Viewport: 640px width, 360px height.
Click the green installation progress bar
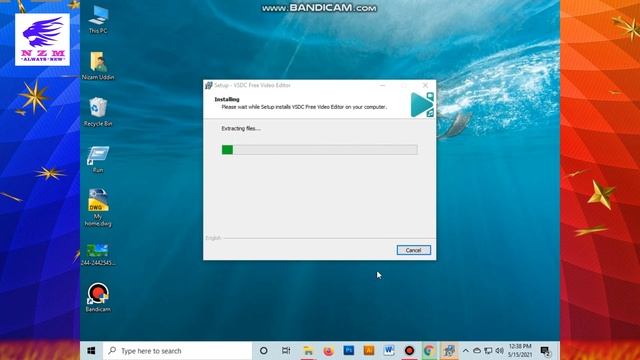(x=319, y=150)
